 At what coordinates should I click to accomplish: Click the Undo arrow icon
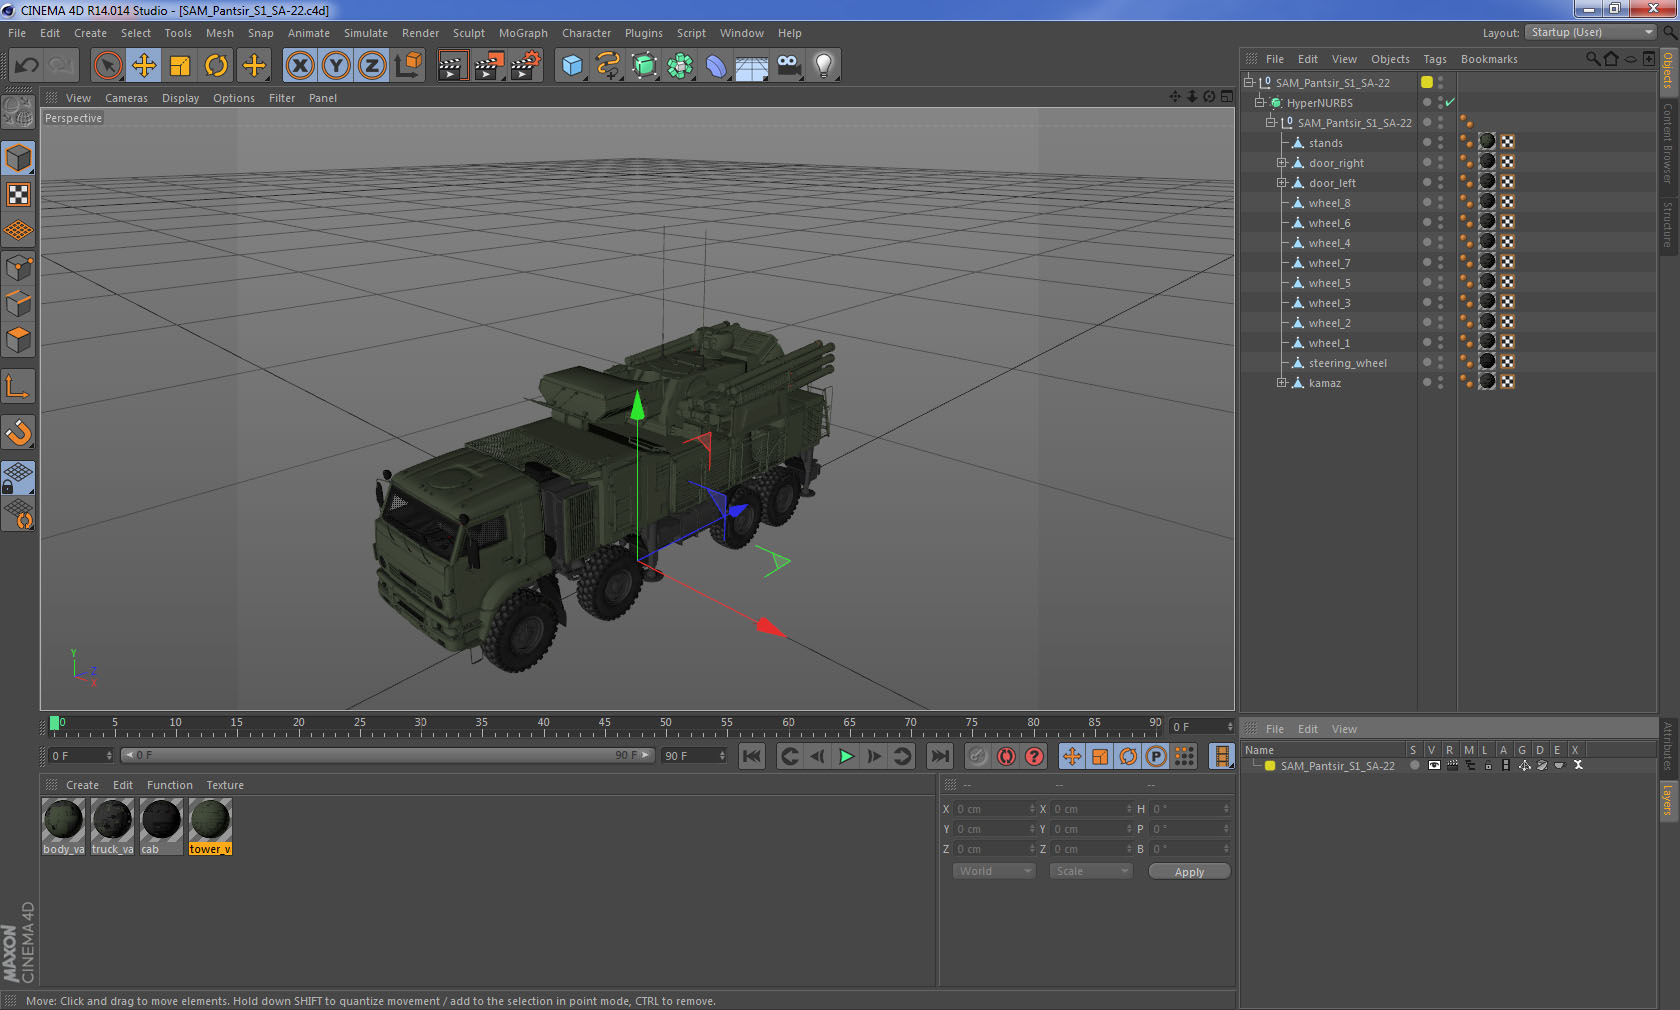(27, 66)
